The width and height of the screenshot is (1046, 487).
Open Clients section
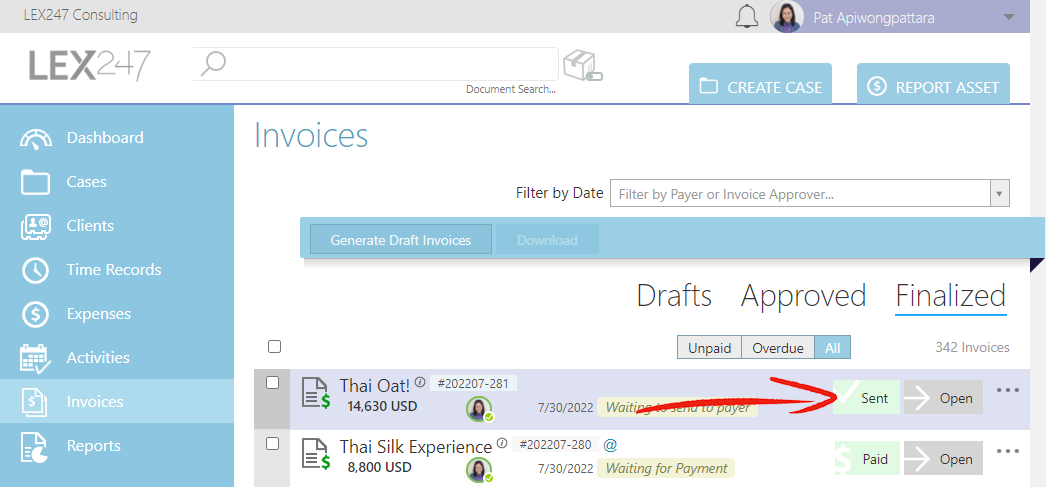pyautogui.click(x=90, y=225)
